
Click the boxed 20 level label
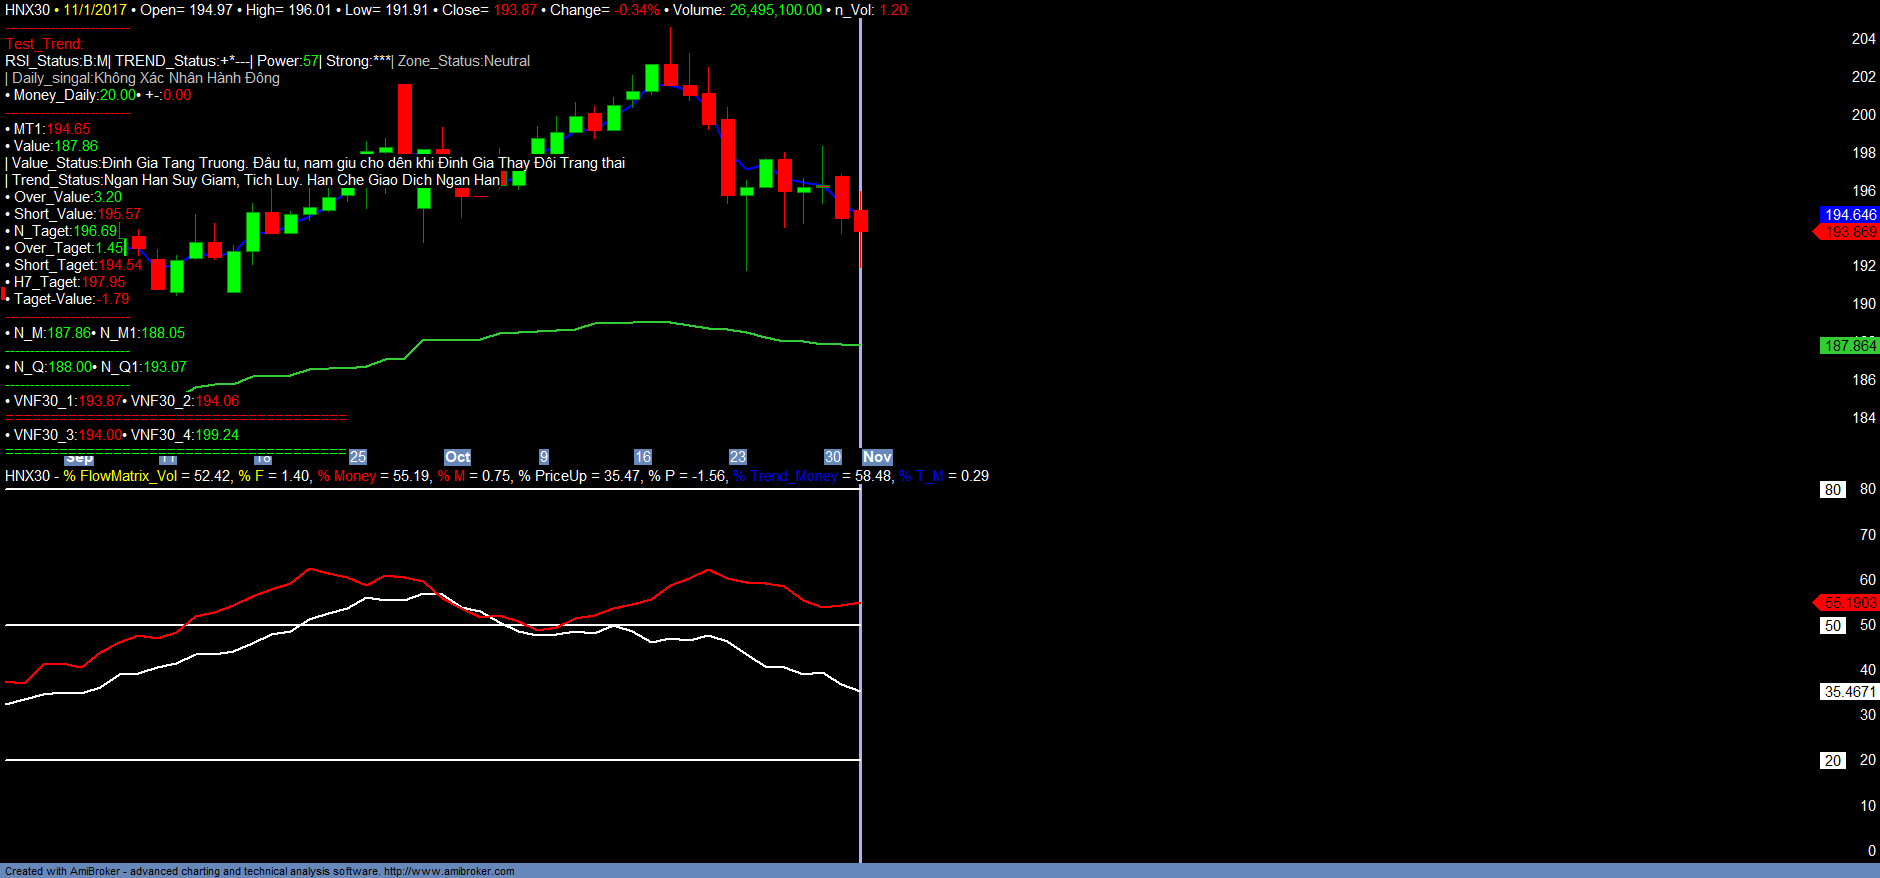coord(1832,761)
